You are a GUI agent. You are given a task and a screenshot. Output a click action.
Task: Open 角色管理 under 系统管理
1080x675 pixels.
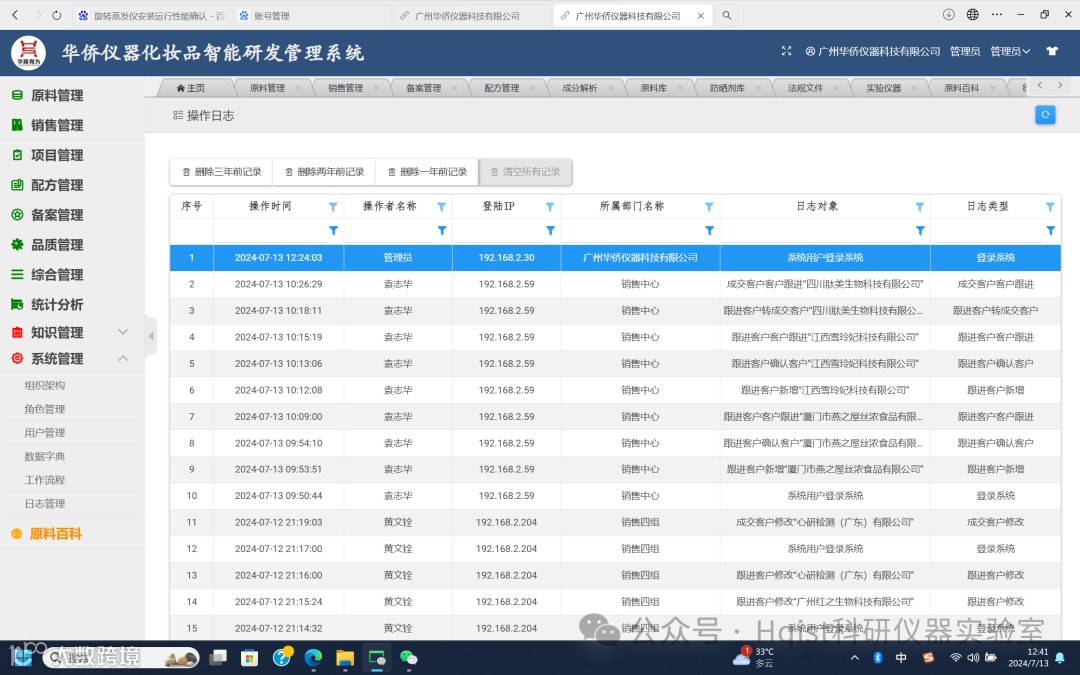click(45, 409)
